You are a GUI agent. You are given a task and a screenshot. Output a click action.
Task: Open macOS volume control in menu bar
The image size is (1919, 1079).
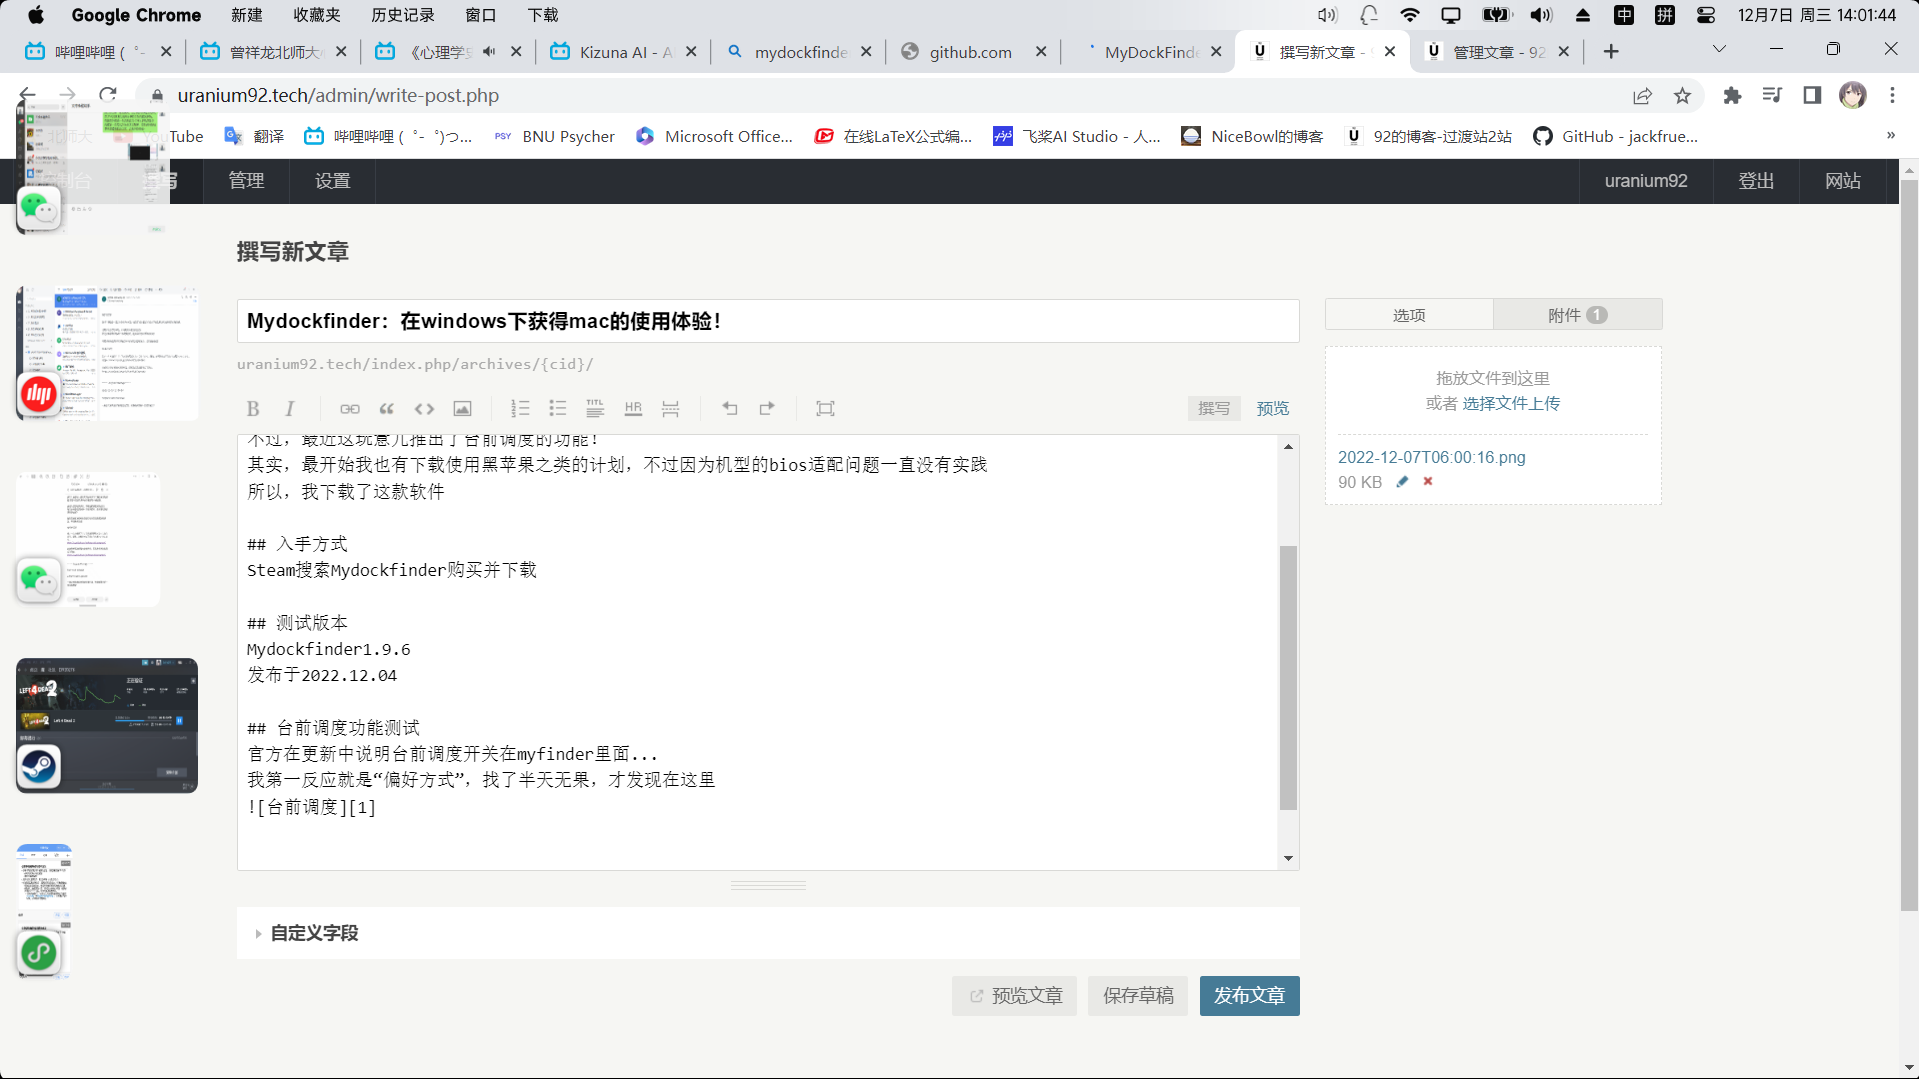[1540, 15]
